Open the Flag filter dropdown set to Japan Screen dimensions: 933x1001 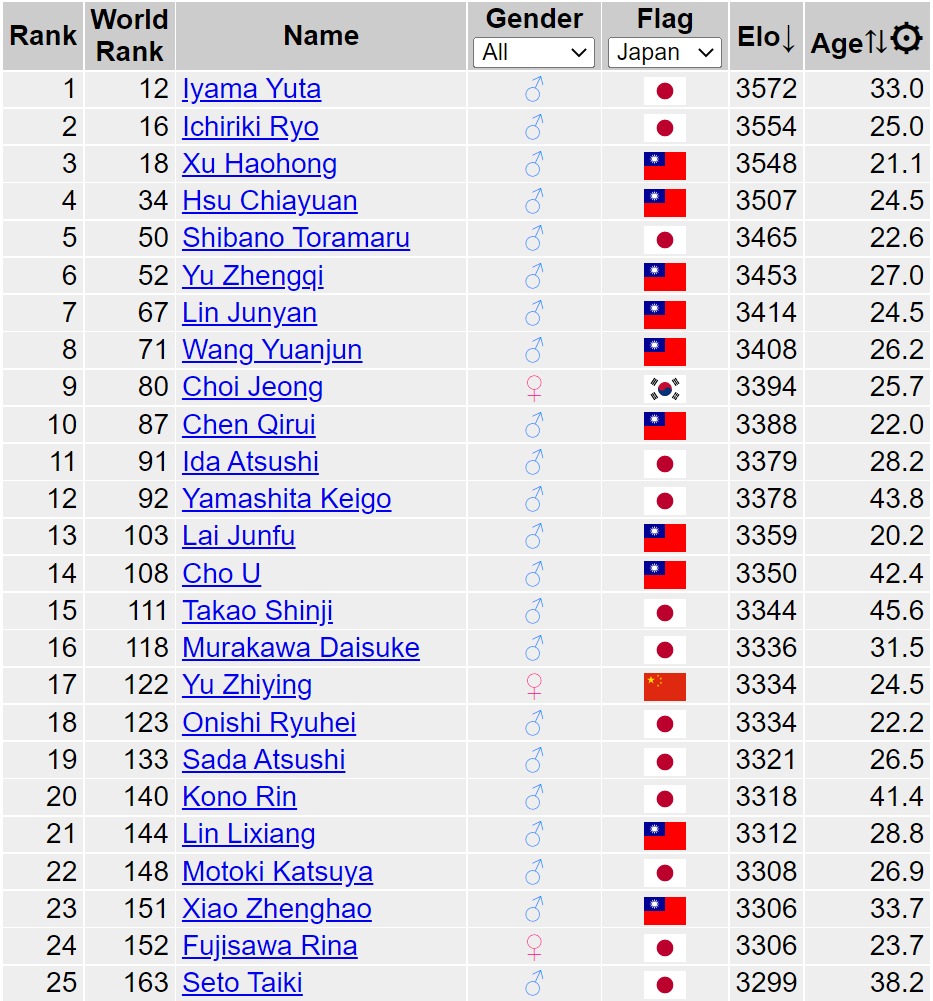pos(664,53)
